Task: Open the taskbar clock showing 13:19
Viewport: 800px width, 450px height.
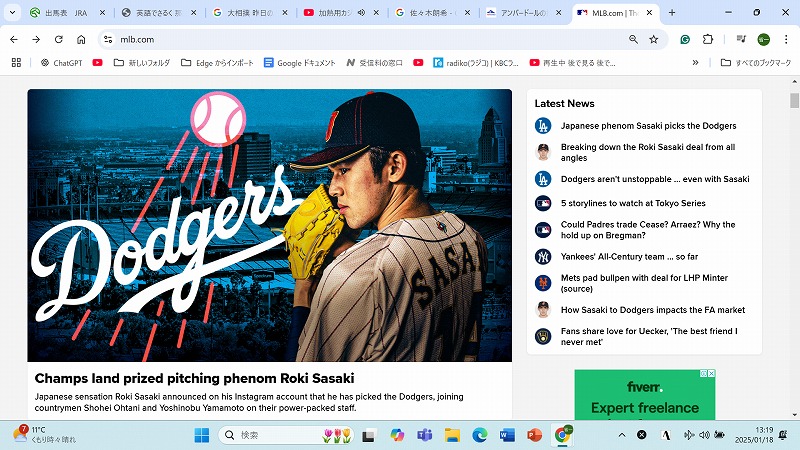Action: click(x=754, y=435)
